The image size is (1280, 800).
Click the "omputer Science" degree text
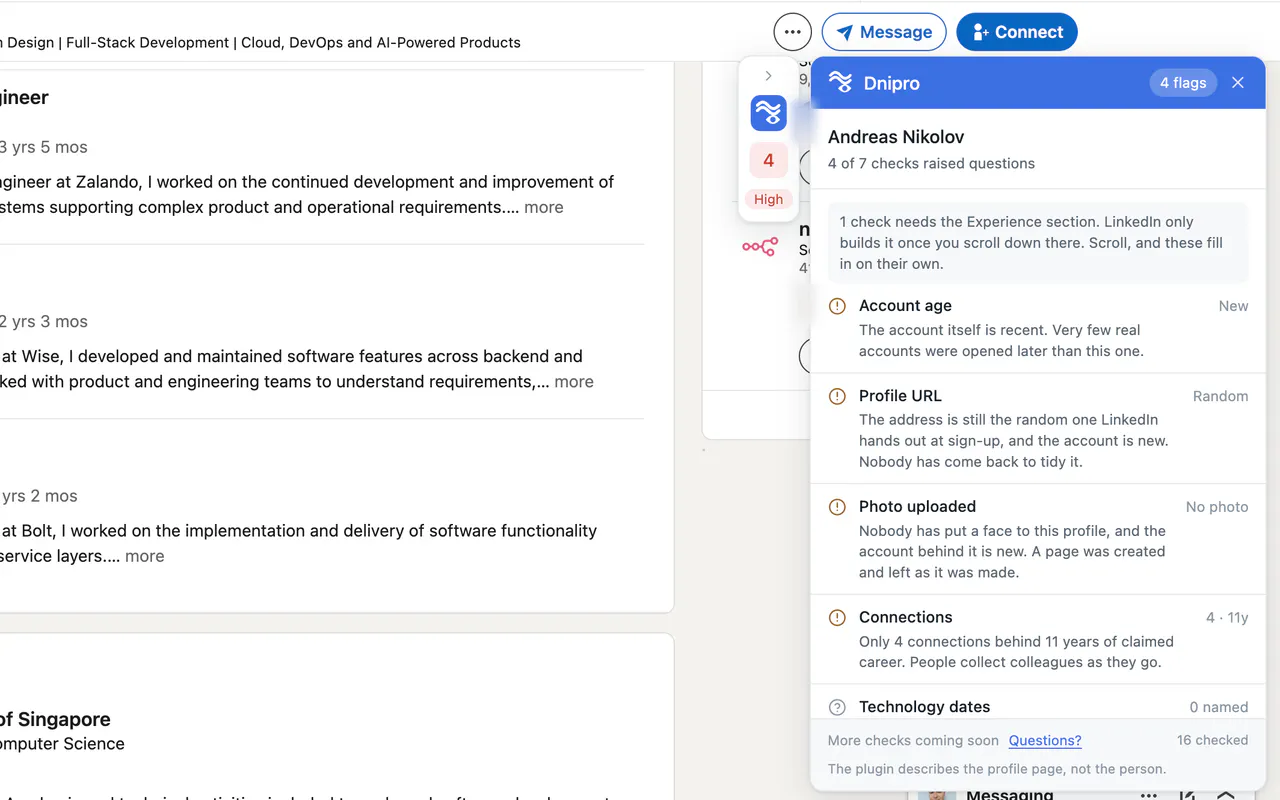click(62, 744)
